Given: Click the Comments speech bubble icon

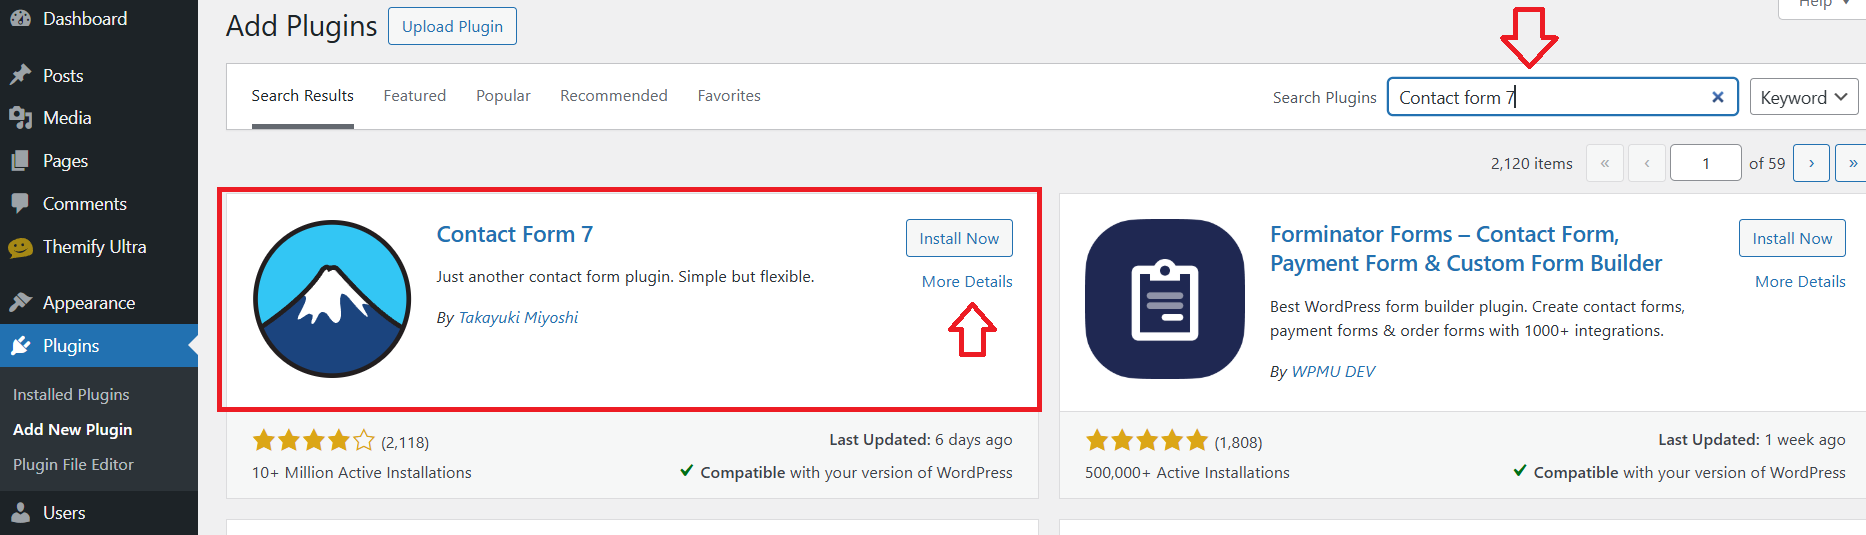Looking at the screenshot, I should click(20, 203).
